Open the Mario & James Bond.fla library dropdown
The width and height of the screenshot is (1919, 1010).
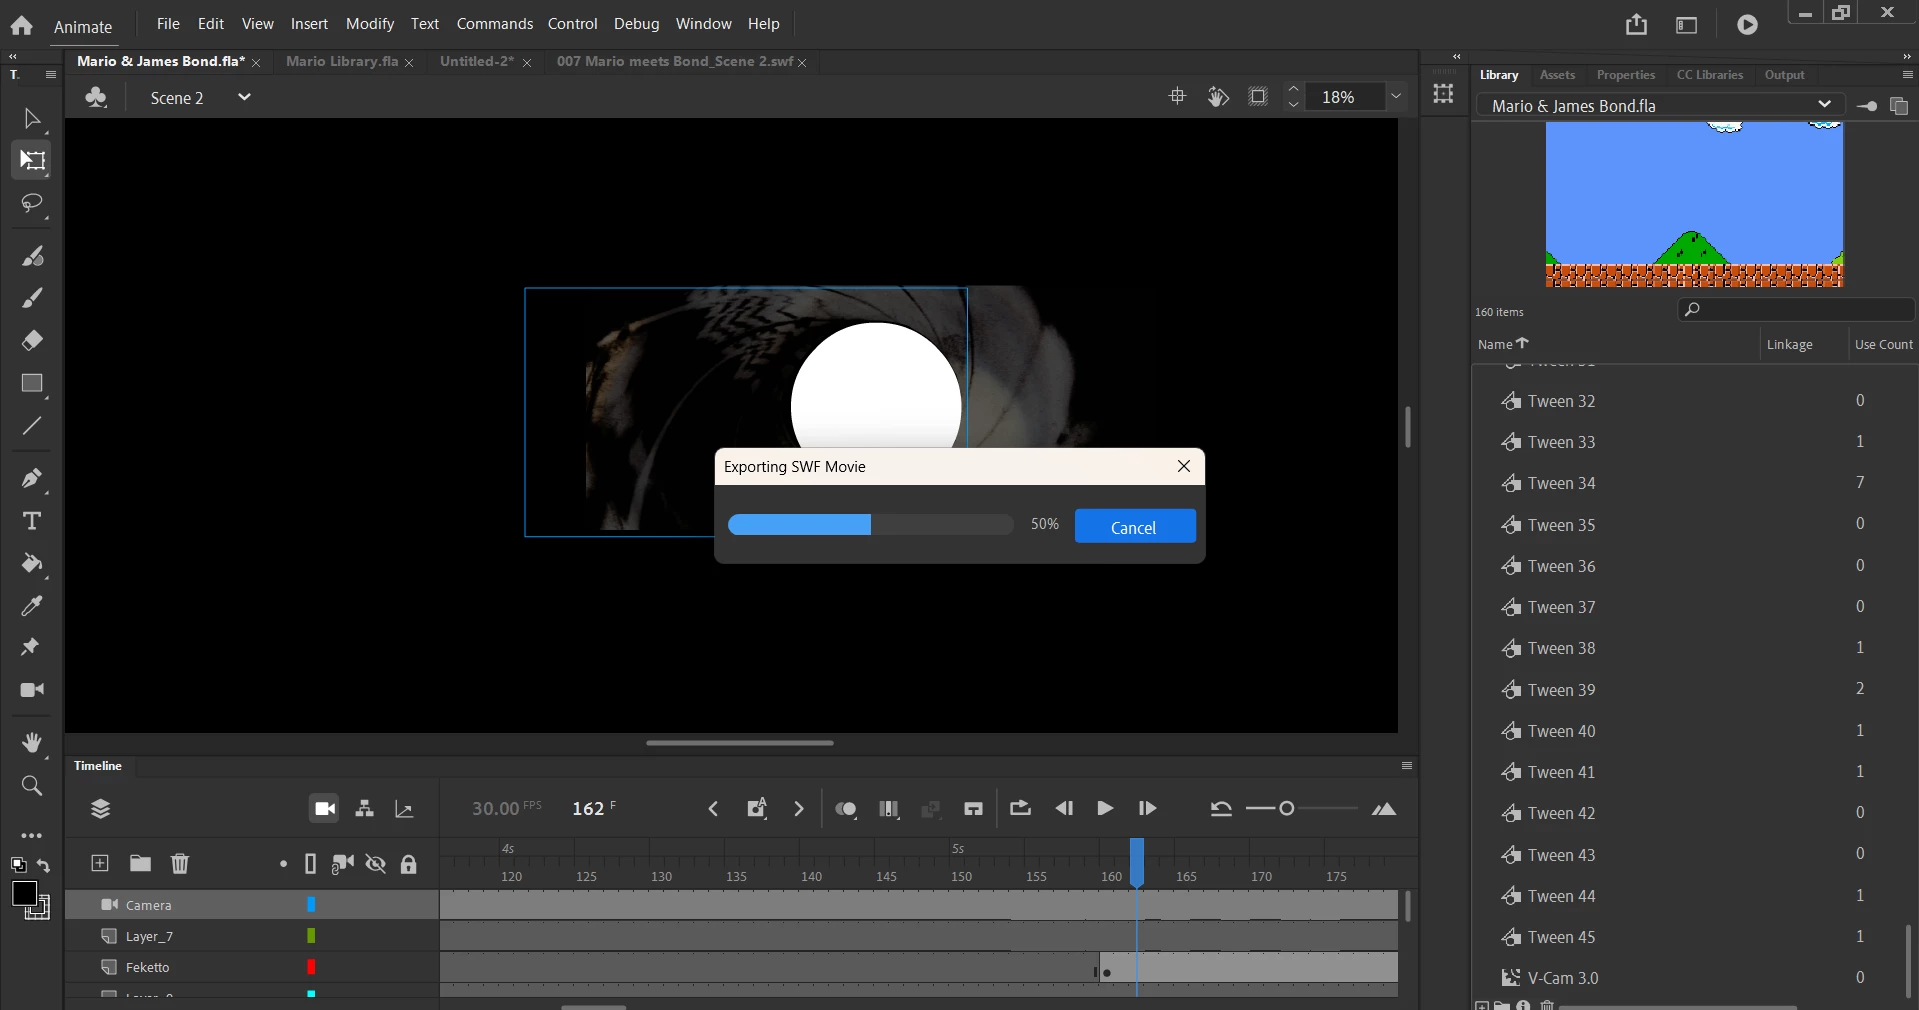[x=1824, y=105]
